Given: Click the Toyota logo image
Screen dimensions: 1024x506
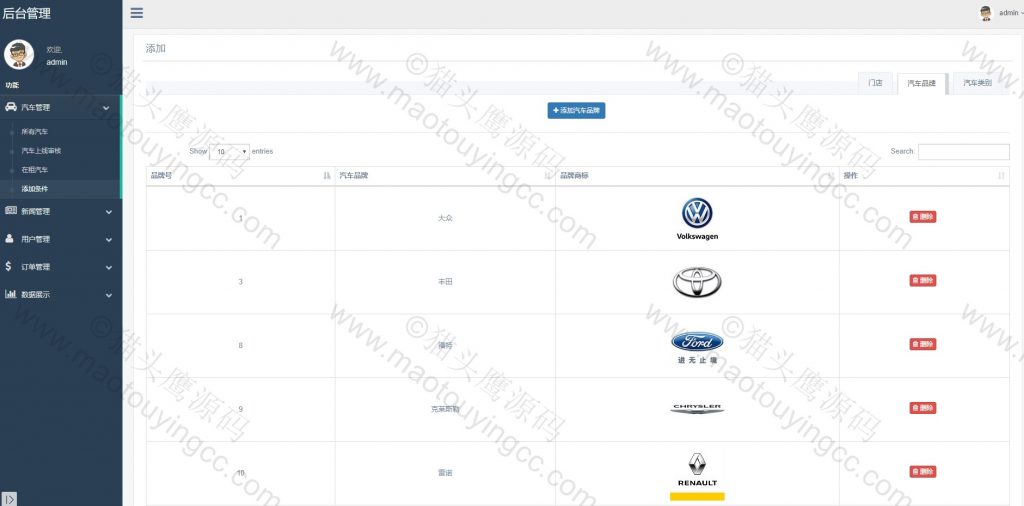Looking at the screenshot, I should coord(697,282).
